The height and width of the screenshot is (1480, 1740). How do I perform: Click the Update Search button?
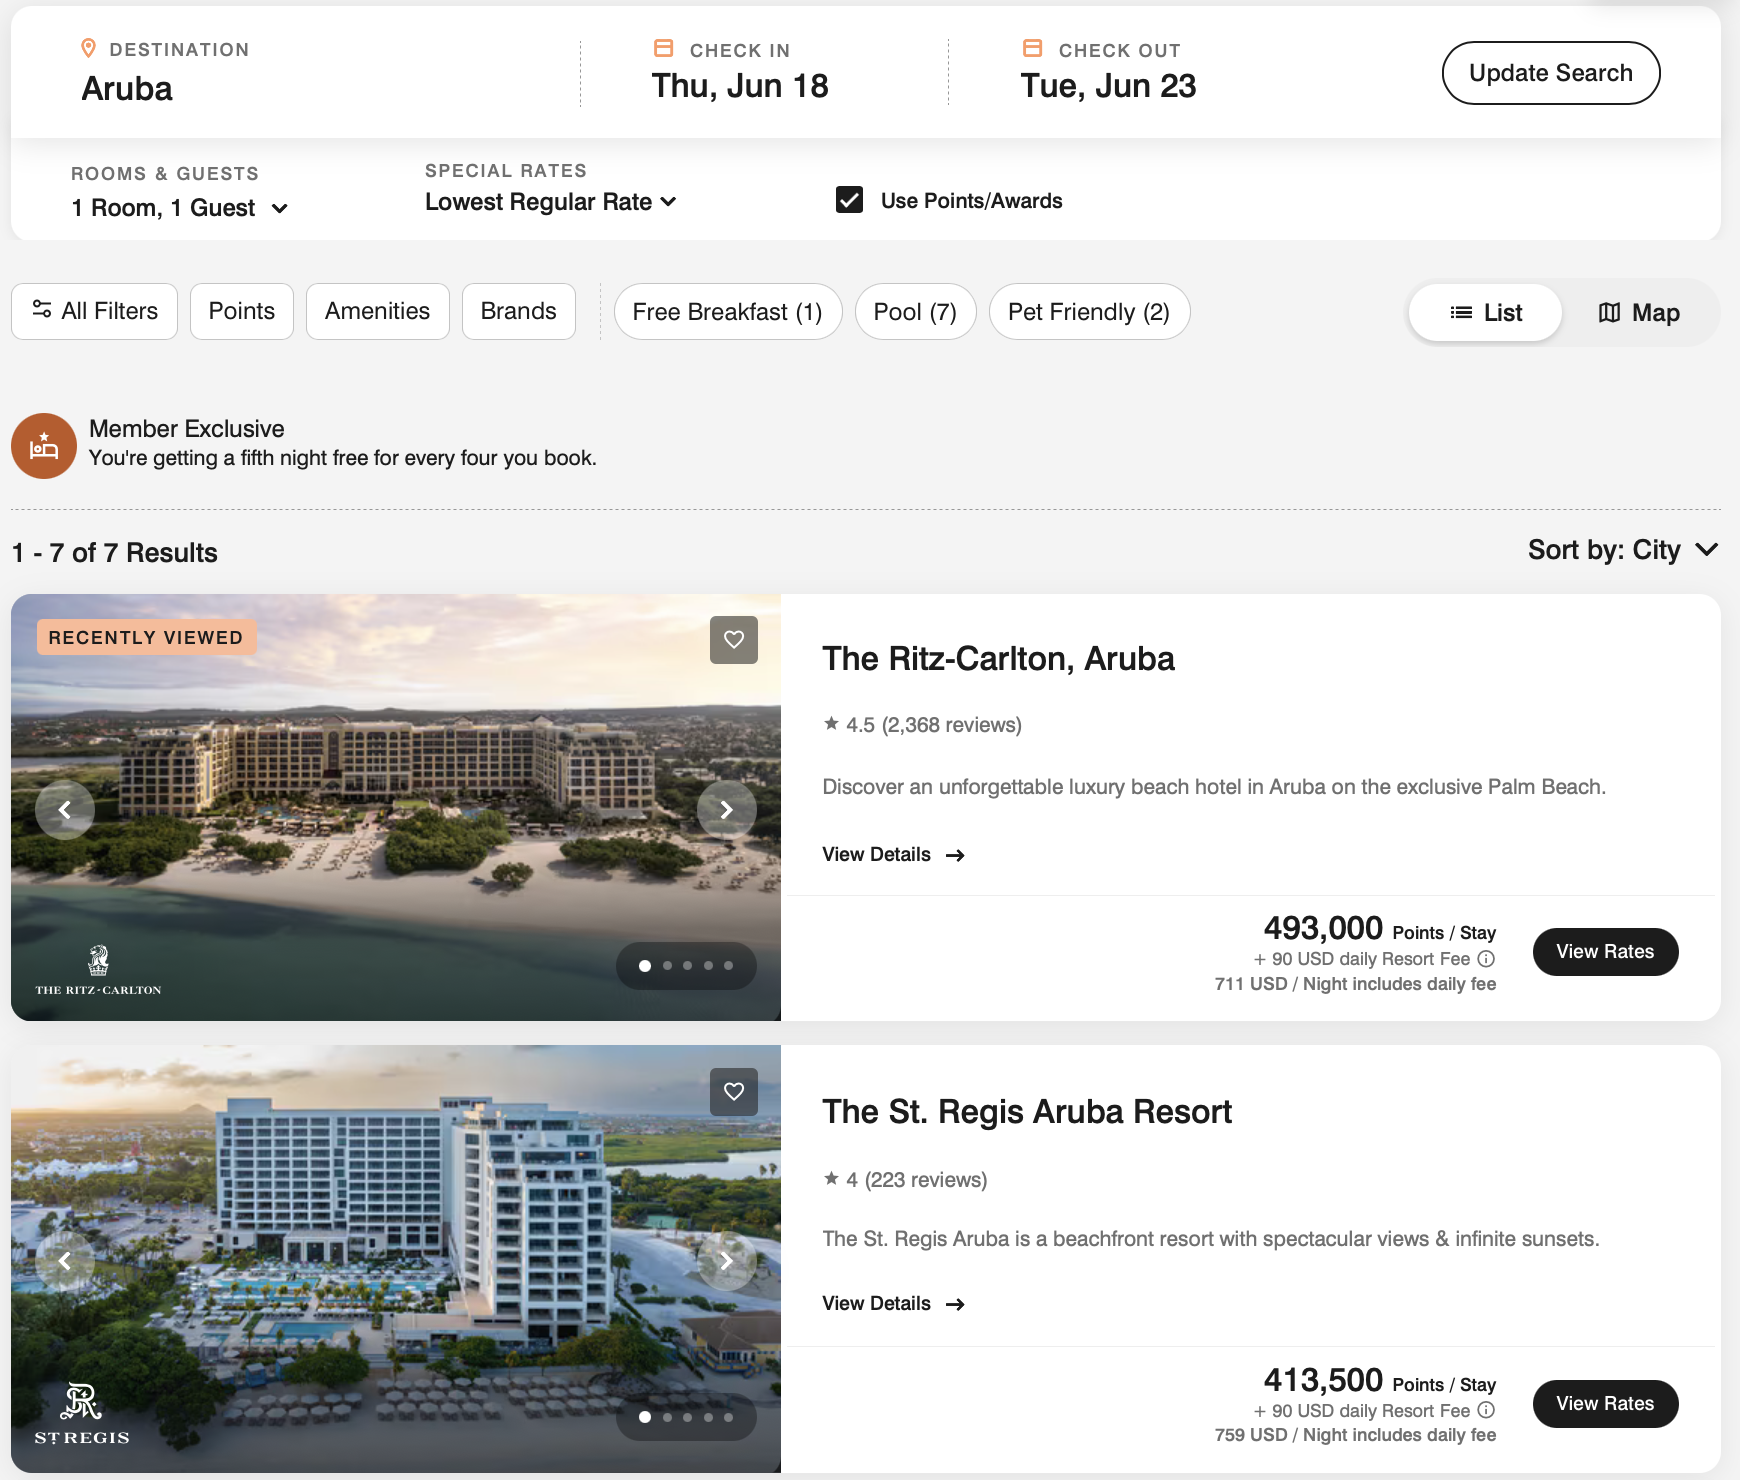(1551, 73)
